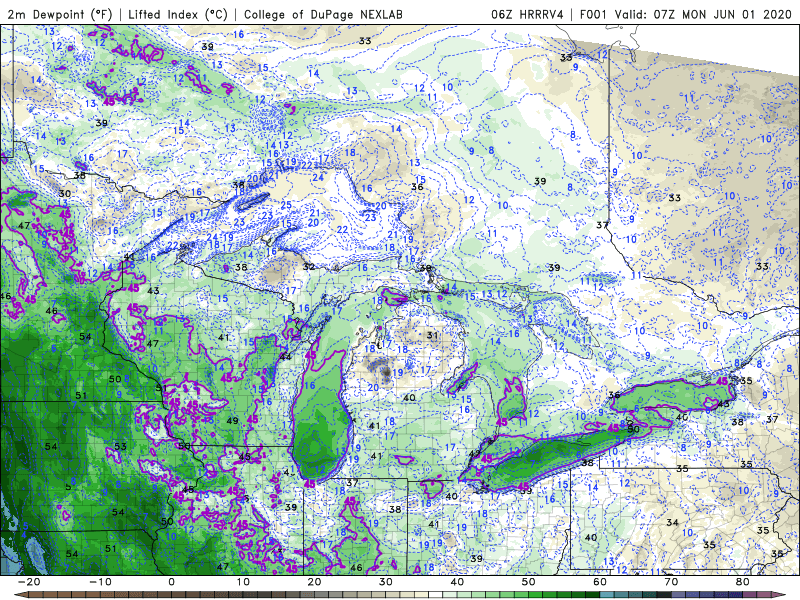Click the '10' color scale label

243,582
